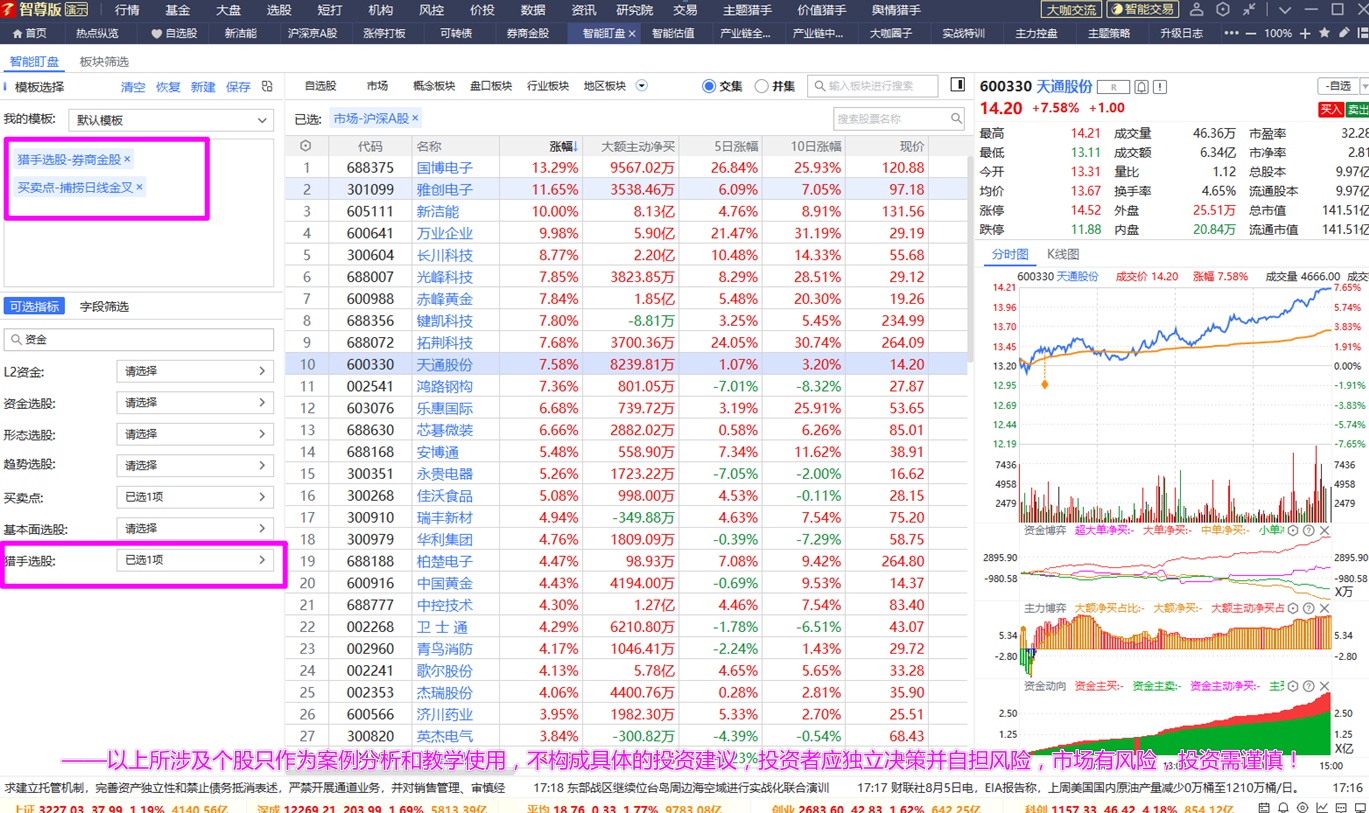Click the star favorite icon in tab bar

[1325, 33]
